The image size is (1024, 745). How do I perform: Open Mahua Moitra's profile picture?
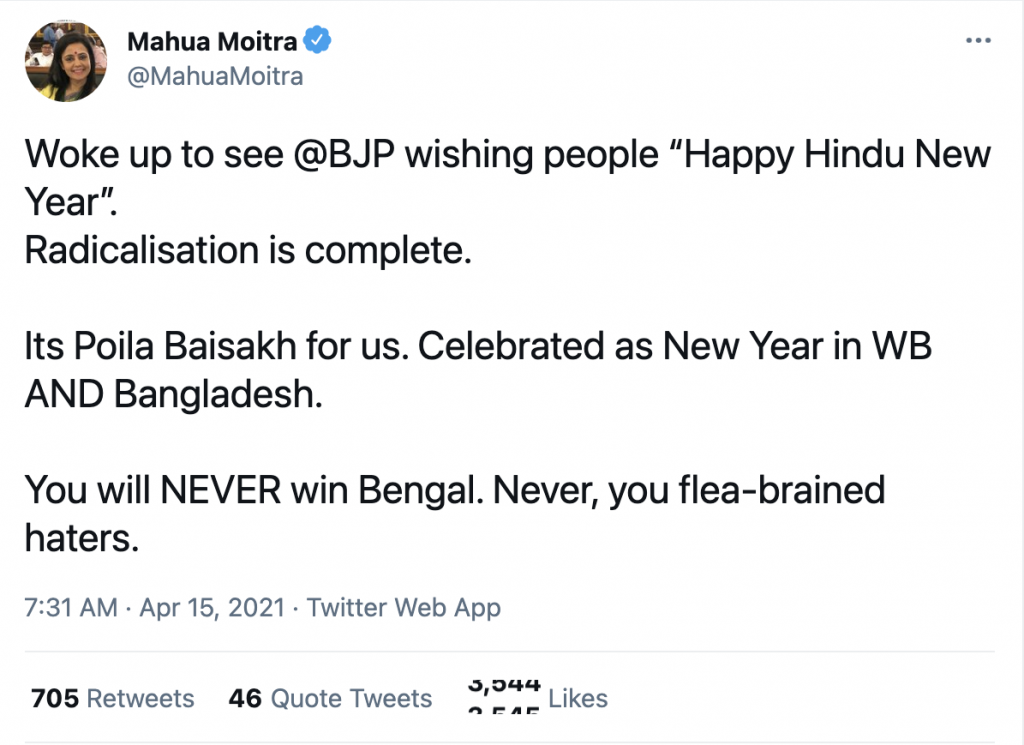(65, 61)
